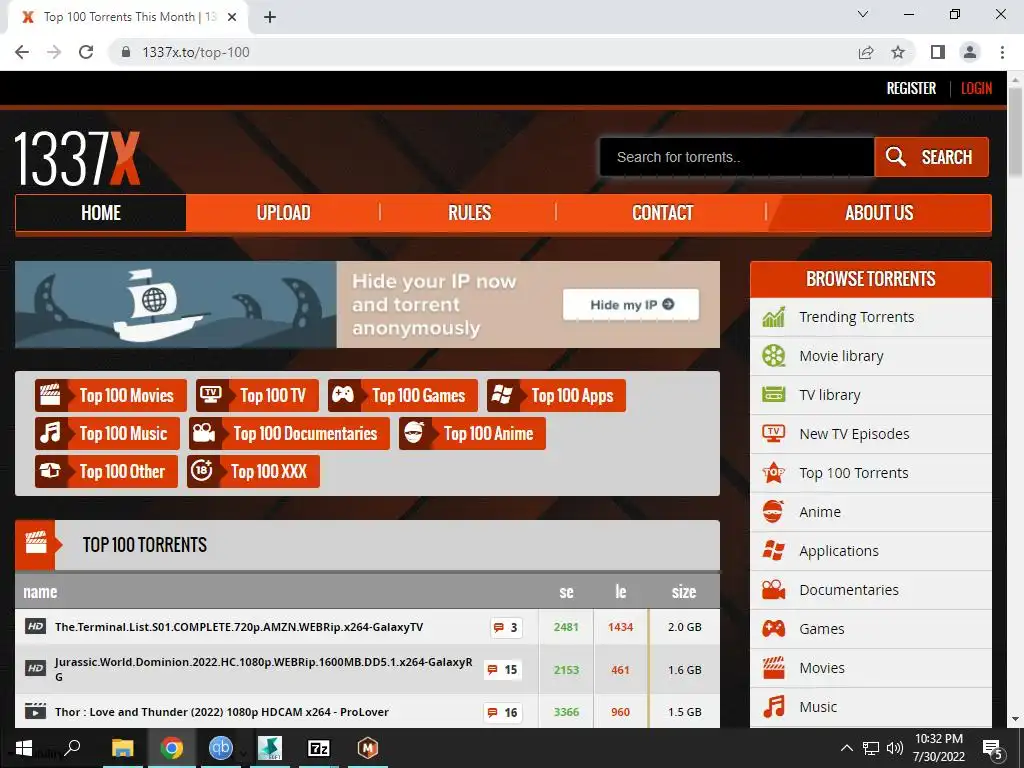
Task: Click the Top 100 Other box icon
Action: pos(50,471)
